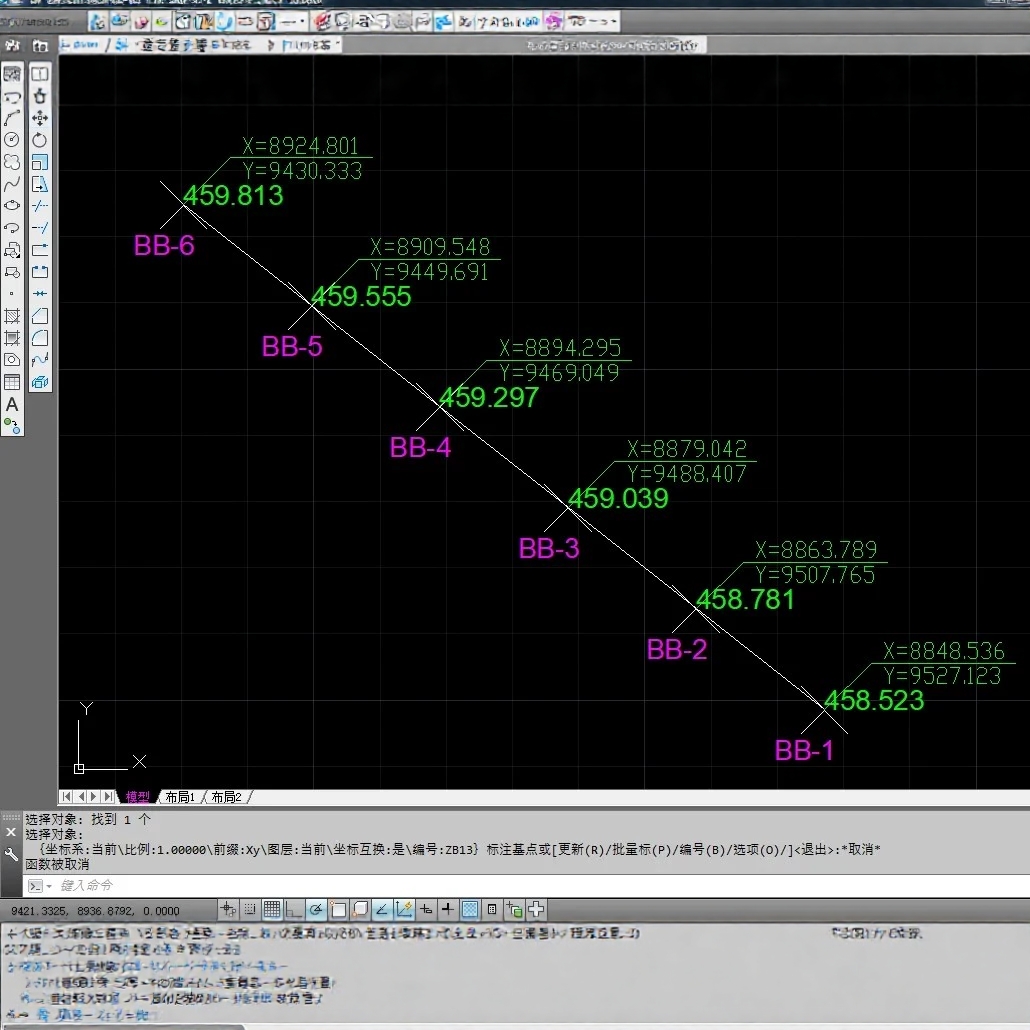Viewport: 1030px width, 1030px height.
Task: Open the Table insert tool
Action: (12, 382)
